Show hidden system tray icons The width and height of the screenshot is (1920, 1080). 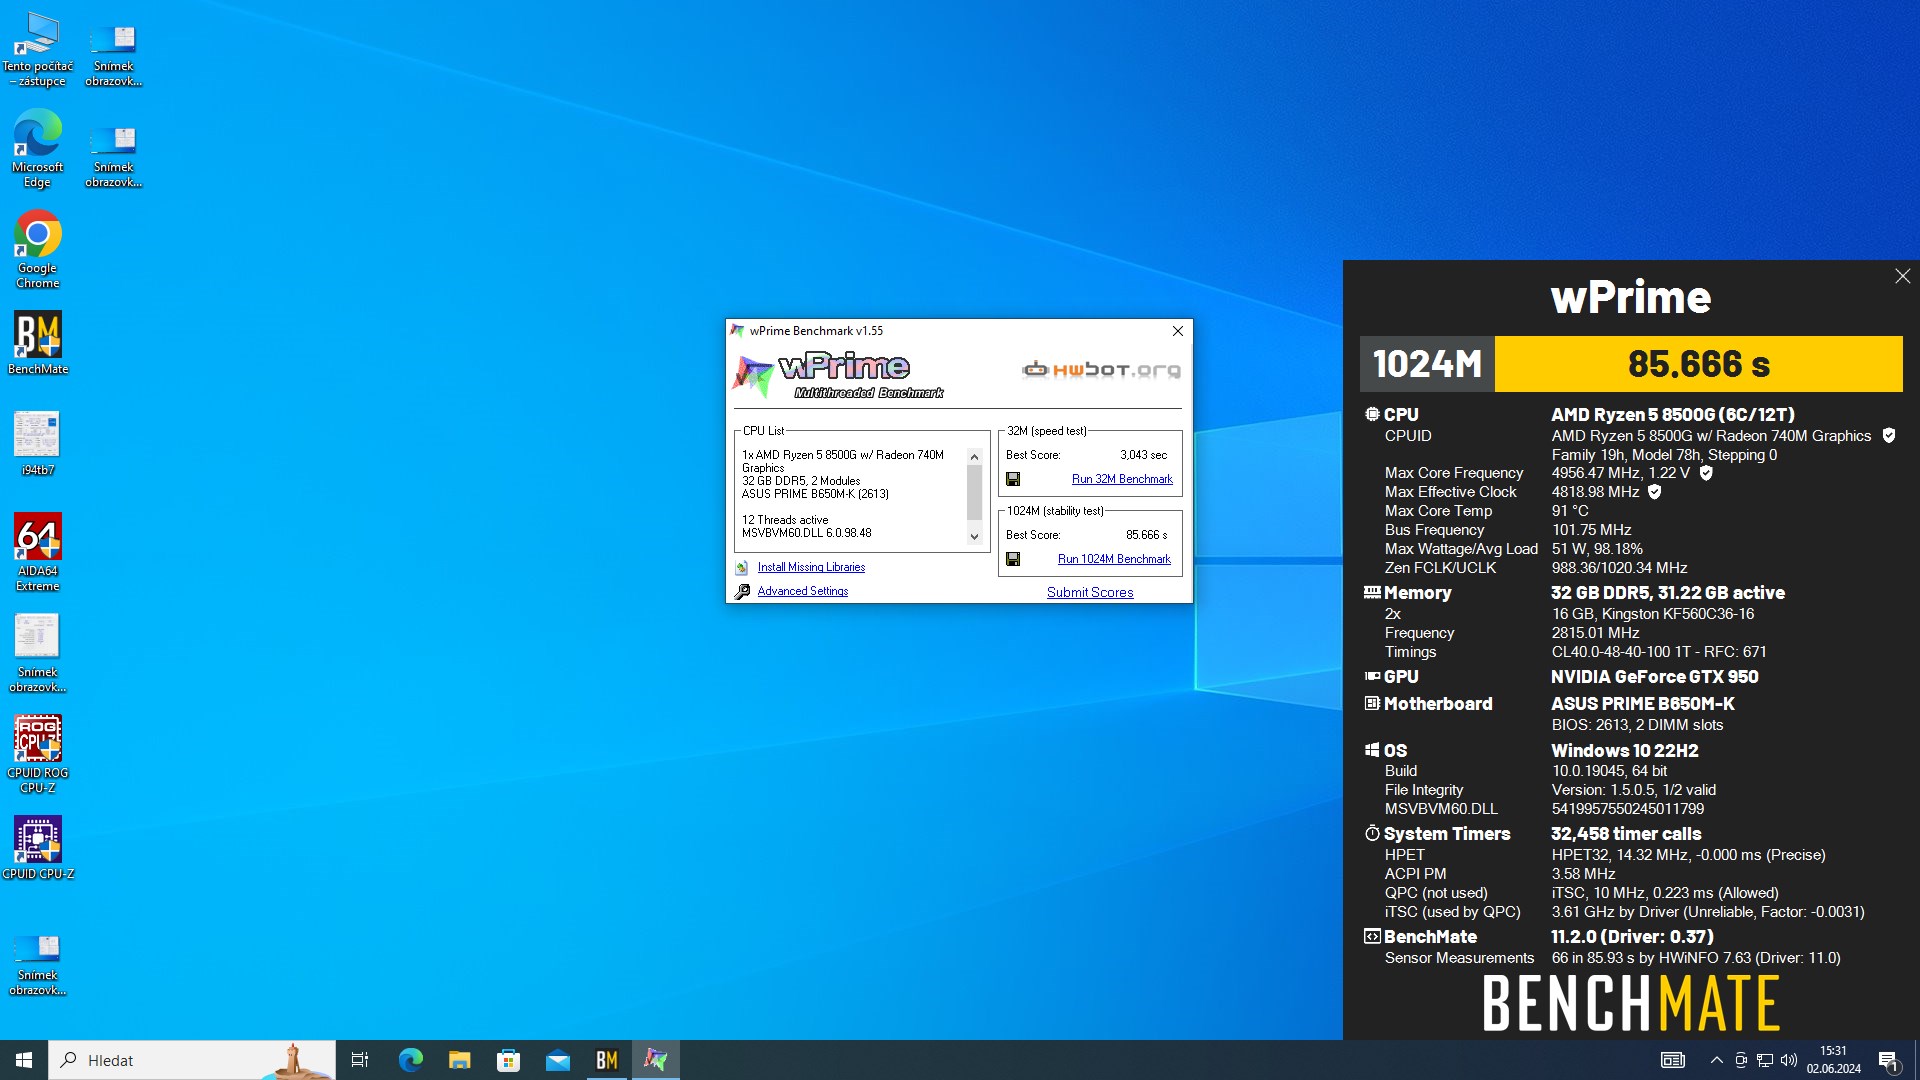pyautogui.click(x=1717, y=1060)
